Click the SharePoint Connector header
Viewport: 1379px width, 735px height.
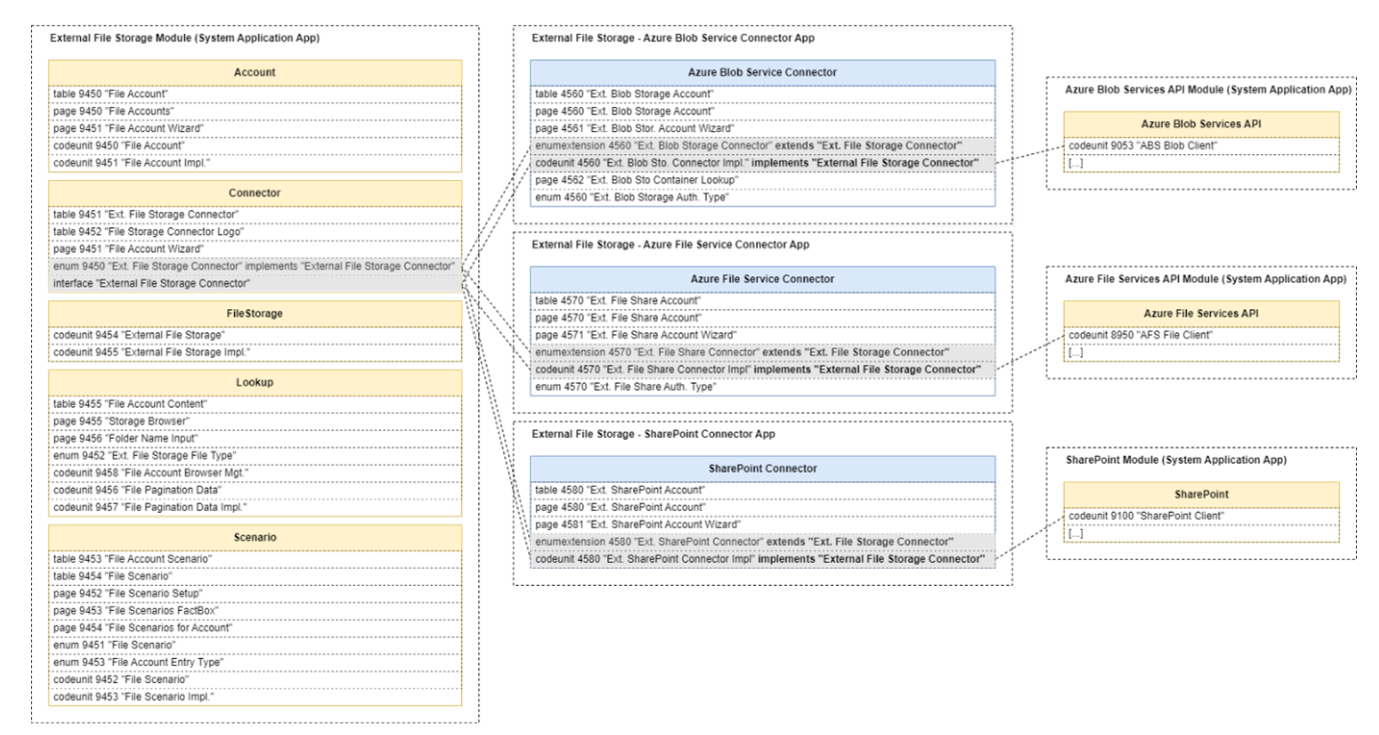(763, 468)
